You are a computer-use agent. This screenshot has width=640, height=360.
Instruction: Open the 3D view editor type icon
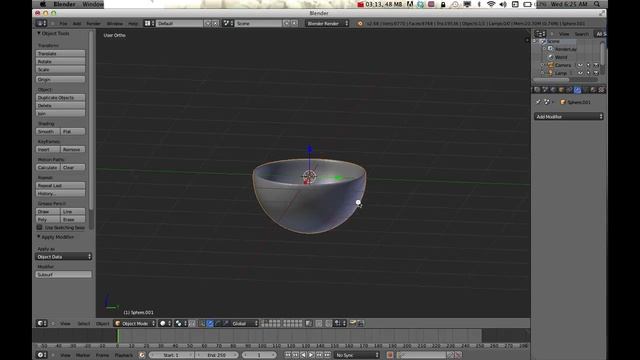pos(42,323)
